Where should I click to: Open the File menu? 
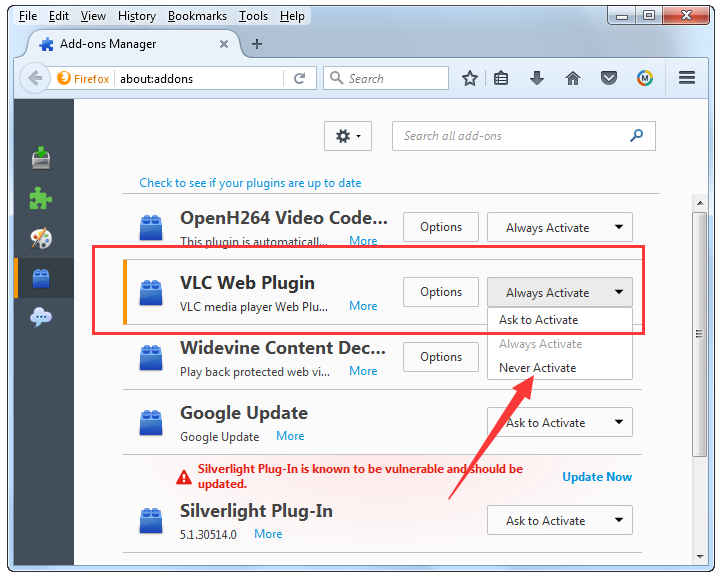tap(28, 16)
